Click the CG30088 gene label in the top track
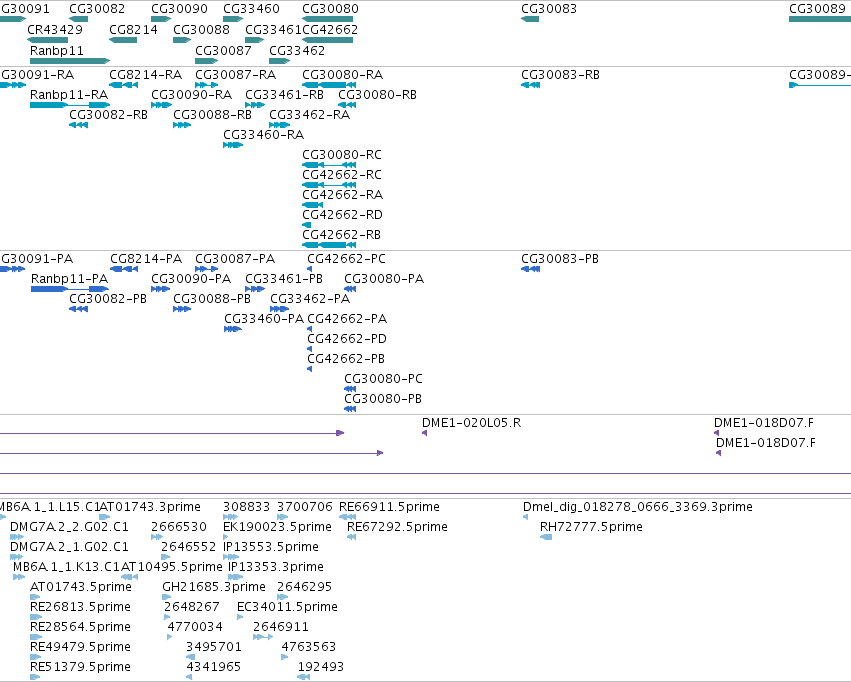Image resolution: width=851 pixels, height=682 pixels. pyautogui.click(x=201, y=30)
